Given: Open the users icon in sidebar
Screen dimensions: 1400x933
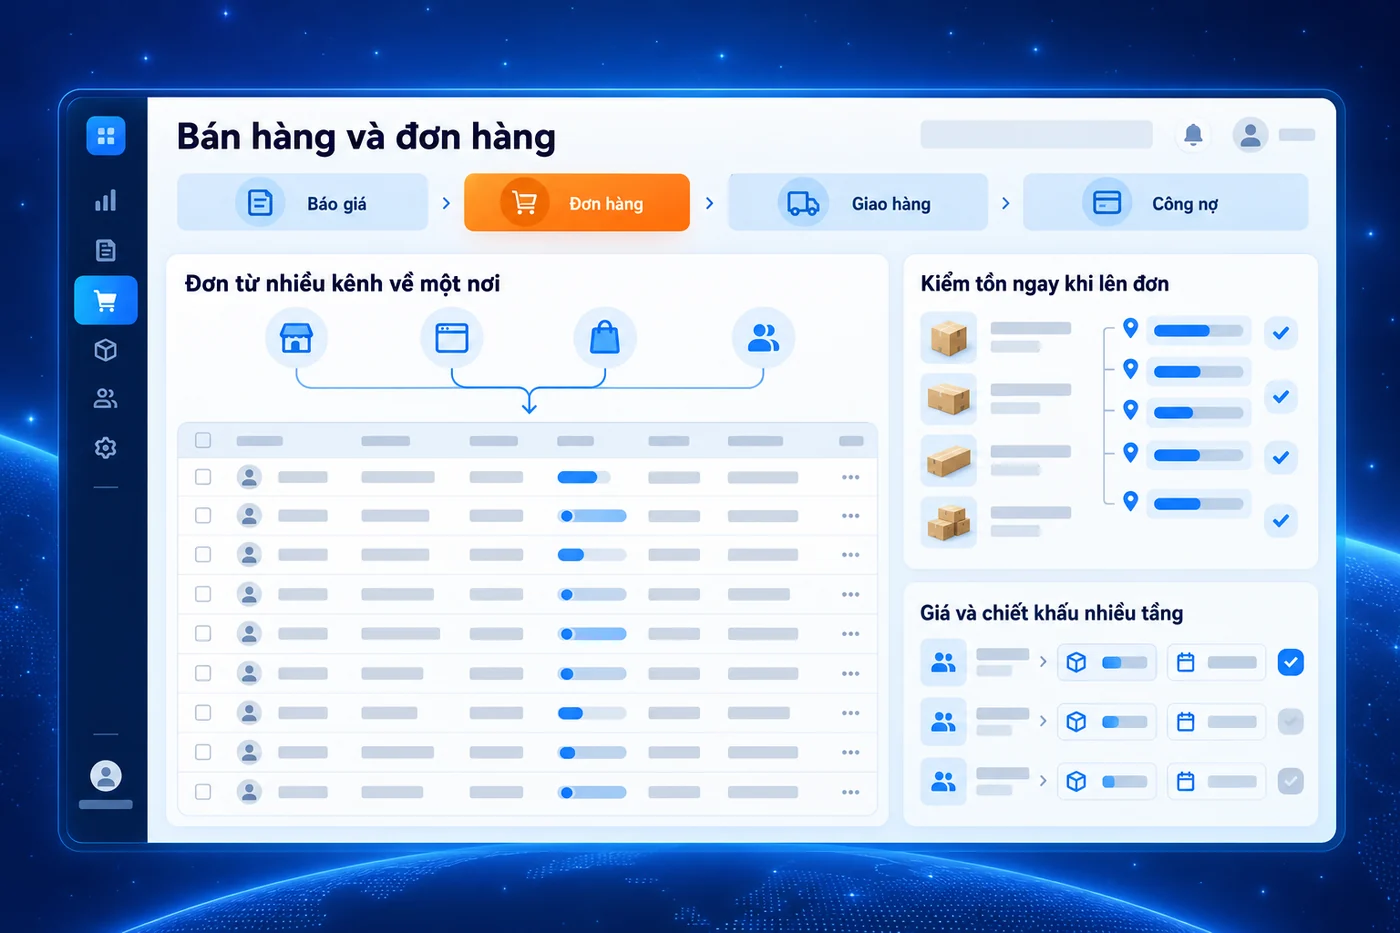Looking at the screenshot, I should [106, 398].
